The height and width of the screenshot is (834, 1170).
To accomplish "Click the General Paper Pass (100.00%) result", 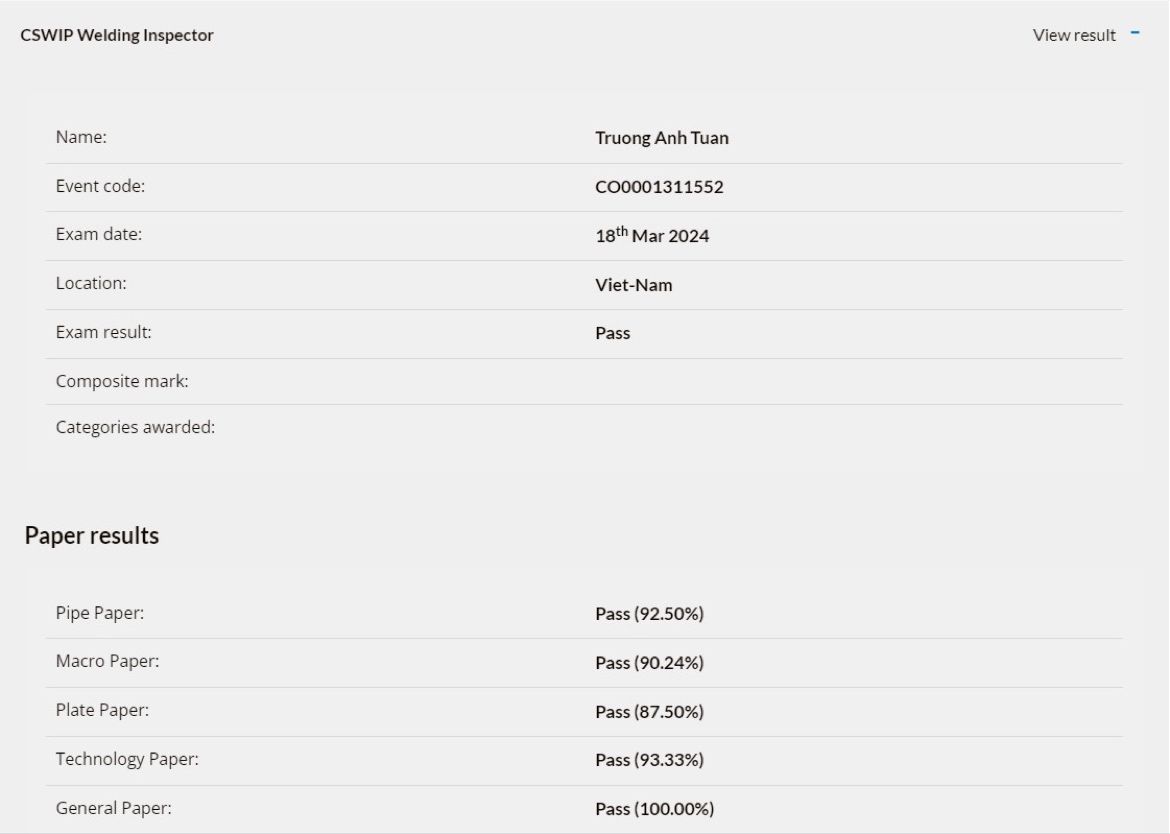I will (654, 809).
